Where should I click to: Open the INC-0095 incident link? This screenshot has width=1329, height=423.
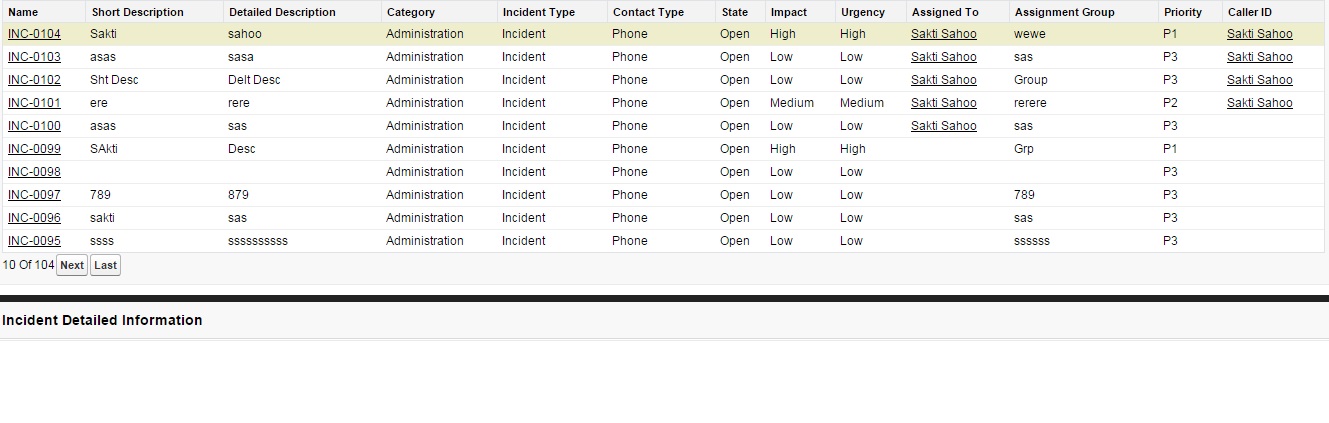pyautogui.click(x=34, y=241)
